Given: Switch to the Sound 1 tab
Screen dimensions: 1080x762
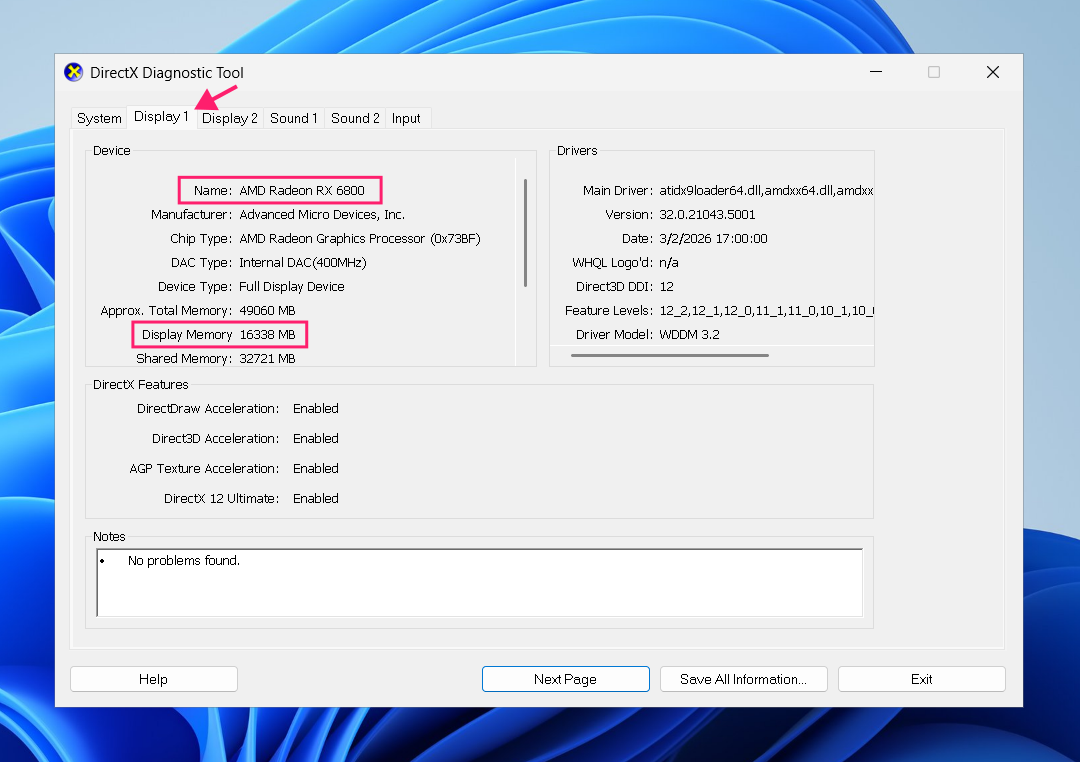Looking at the screenshot, I should (x=293, y=119).
